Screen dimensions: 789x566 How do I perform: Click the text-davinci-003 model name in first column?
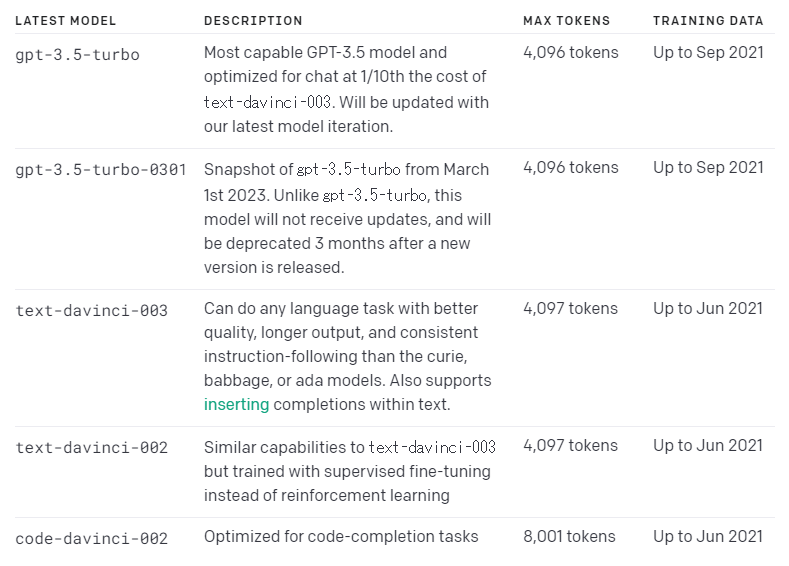click(92, 310)
